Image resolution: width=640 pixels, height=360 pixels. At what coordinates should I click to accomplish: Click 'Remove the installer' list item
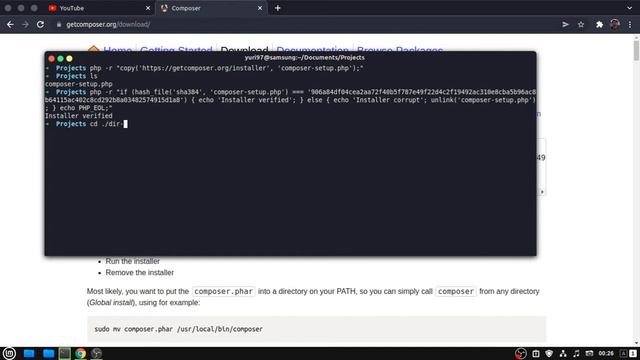pos(140,273)
